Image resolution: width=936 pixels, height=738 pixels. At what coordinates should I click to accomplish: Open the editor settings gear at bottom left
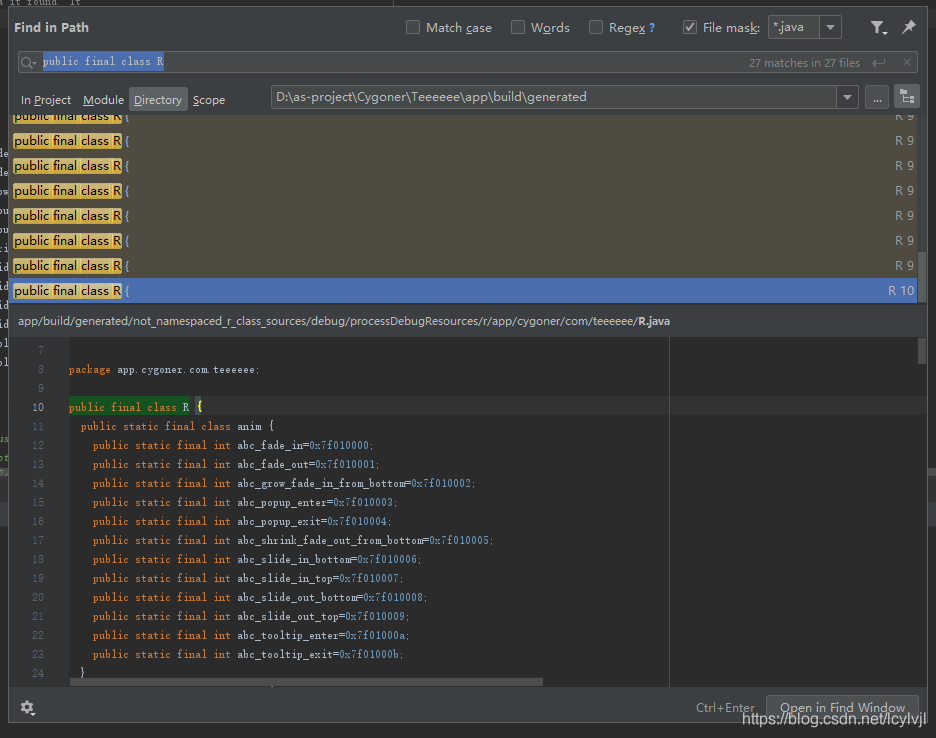pyautogui.click(x=28, y=707)
